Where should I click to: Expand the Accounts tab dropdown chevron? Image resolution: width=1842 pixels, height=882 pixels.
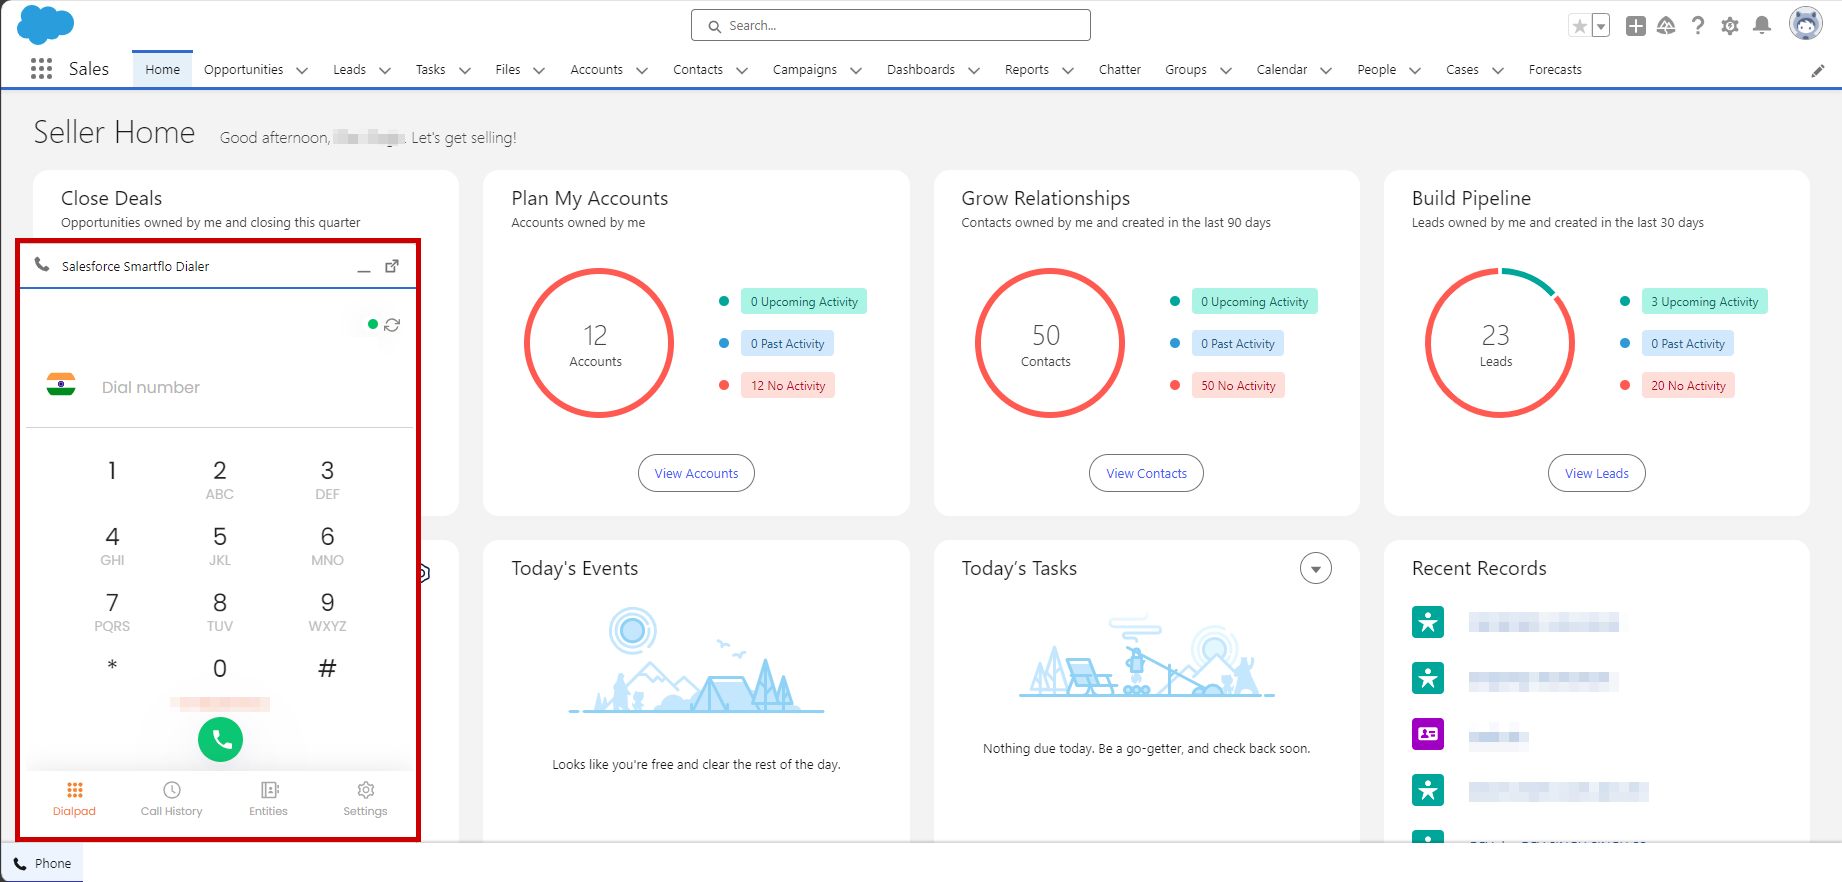pyautogui.click(x=642, y=70)
